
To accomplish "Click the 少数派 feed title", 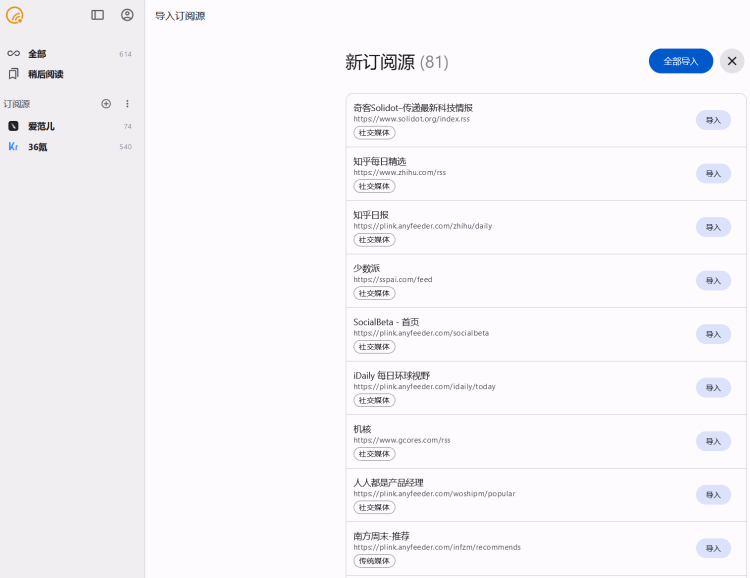I will point(366,268).
